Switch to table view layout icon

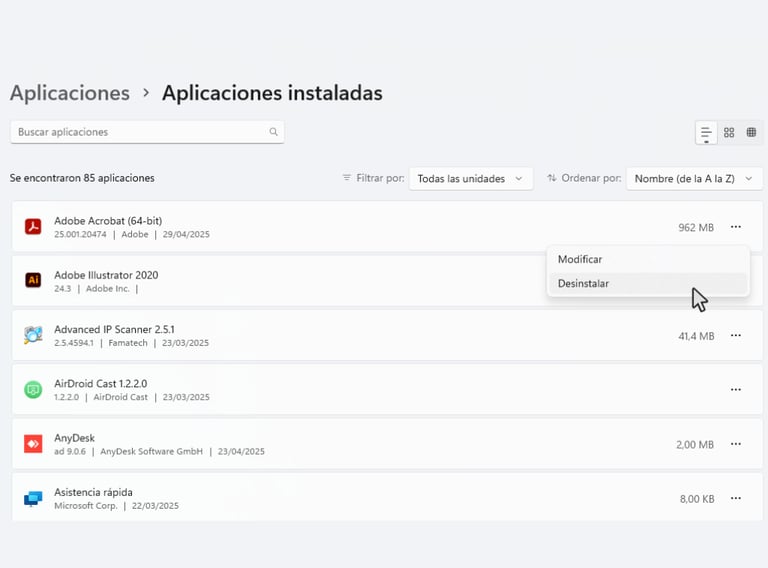(751, 132)
